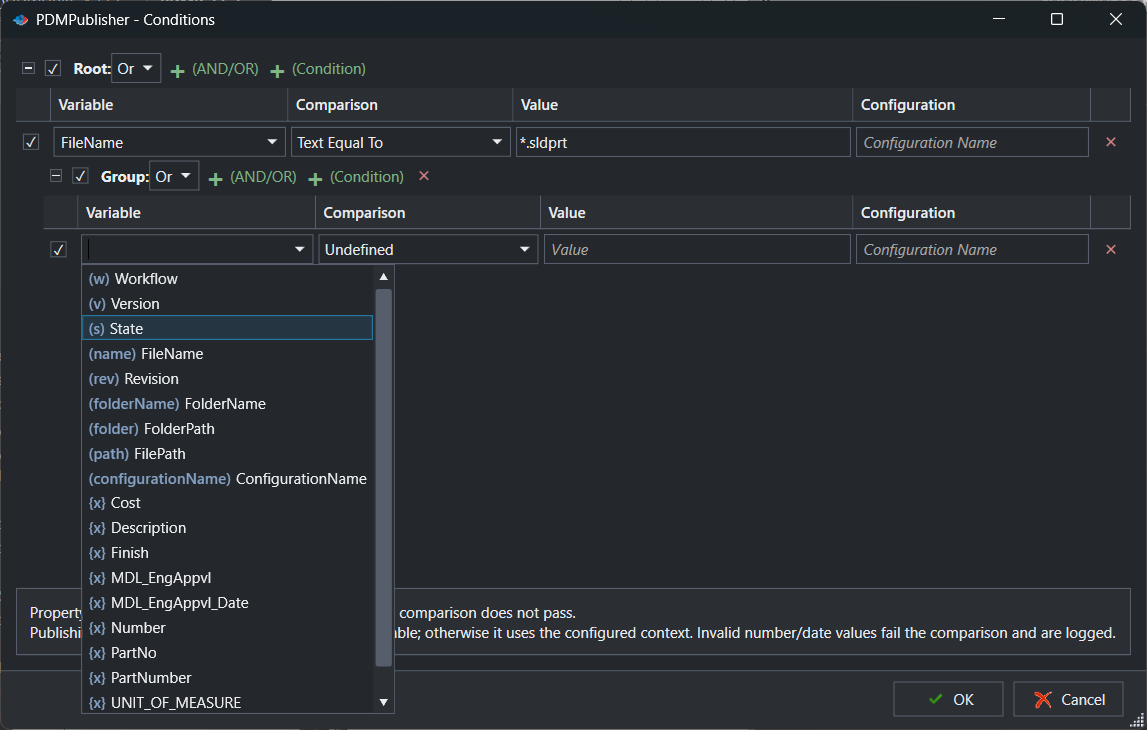Screen dimensions: 1147x730
Task: Click the variable list scroll down arrow
Action: 383,702
